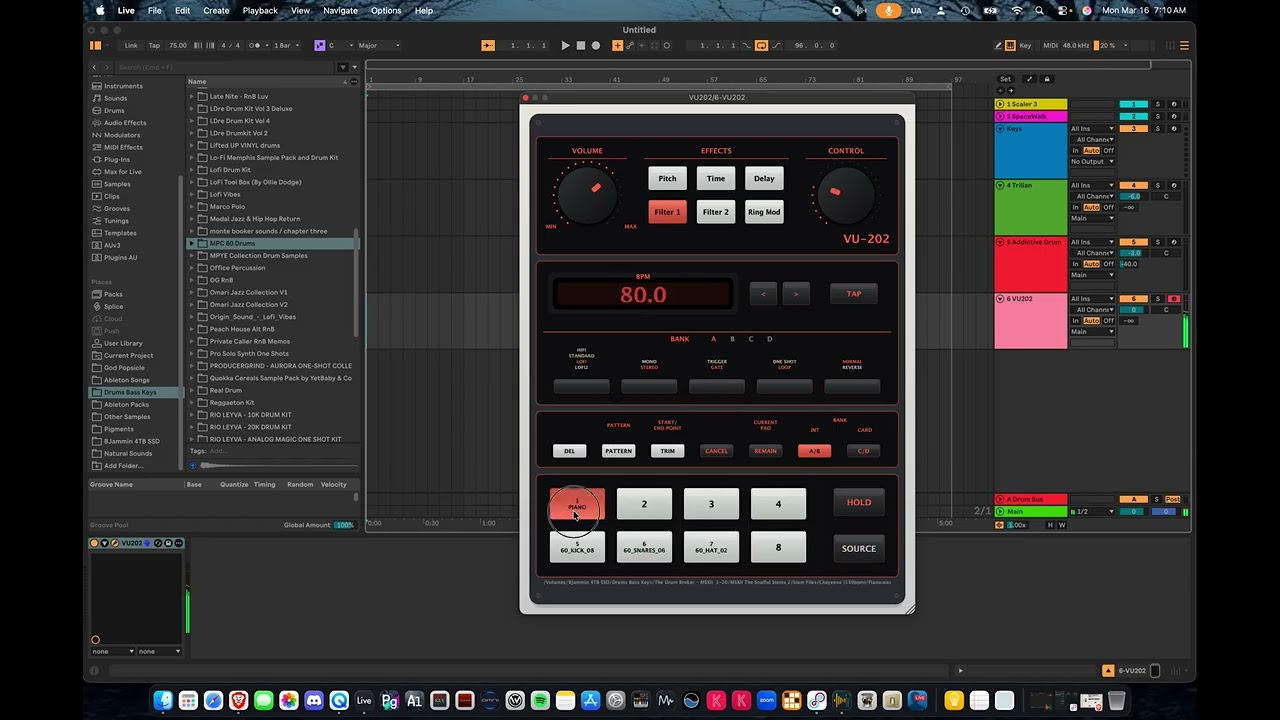Click Add Folder in browser places
Viewport: 1280px width, 720px height.
tap(123, 466)
